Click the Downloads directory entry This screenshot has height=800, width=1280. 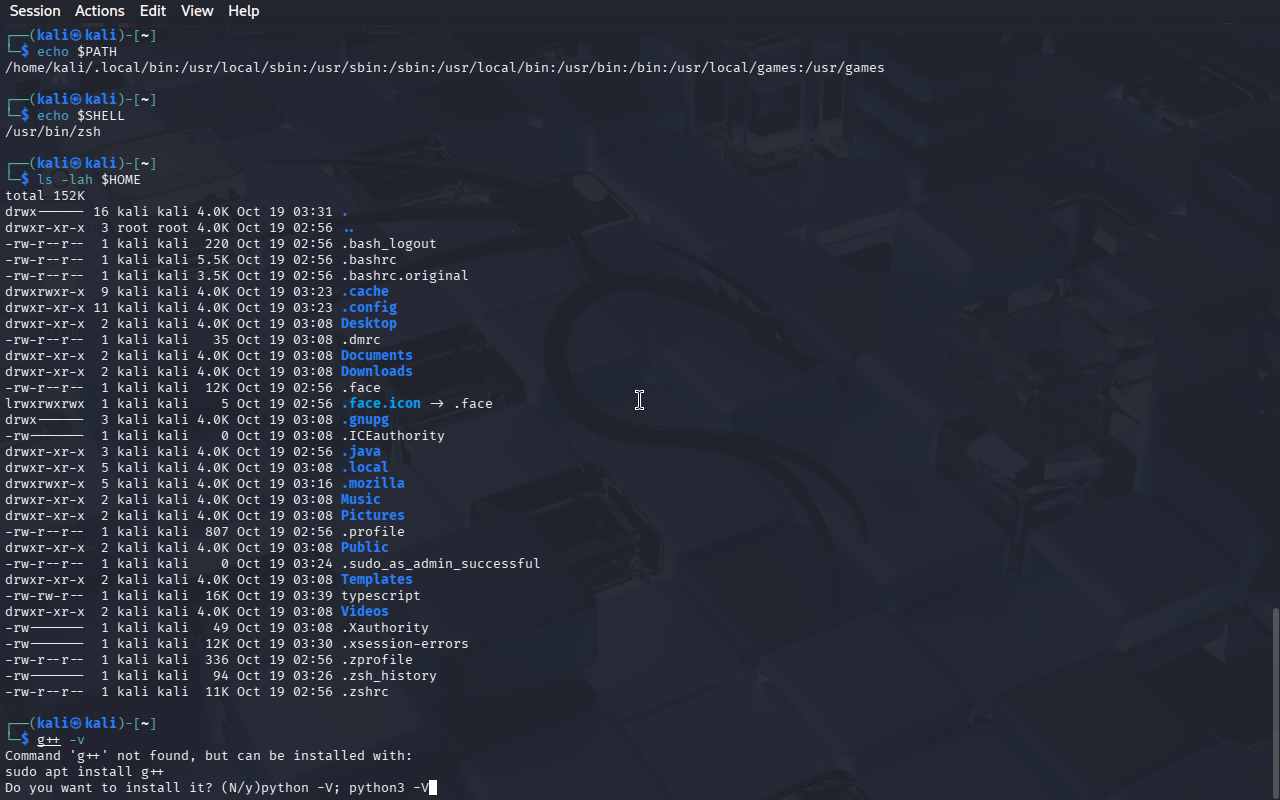coord(376,371)
